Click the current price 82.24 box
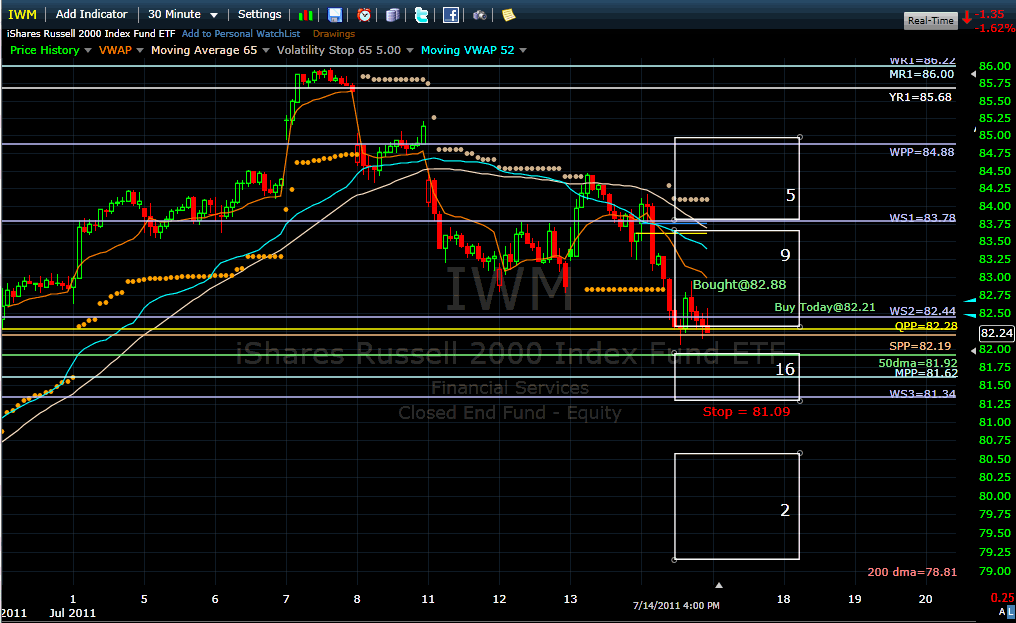Viewport: 1016px width, 623px height. pos(996,333)
